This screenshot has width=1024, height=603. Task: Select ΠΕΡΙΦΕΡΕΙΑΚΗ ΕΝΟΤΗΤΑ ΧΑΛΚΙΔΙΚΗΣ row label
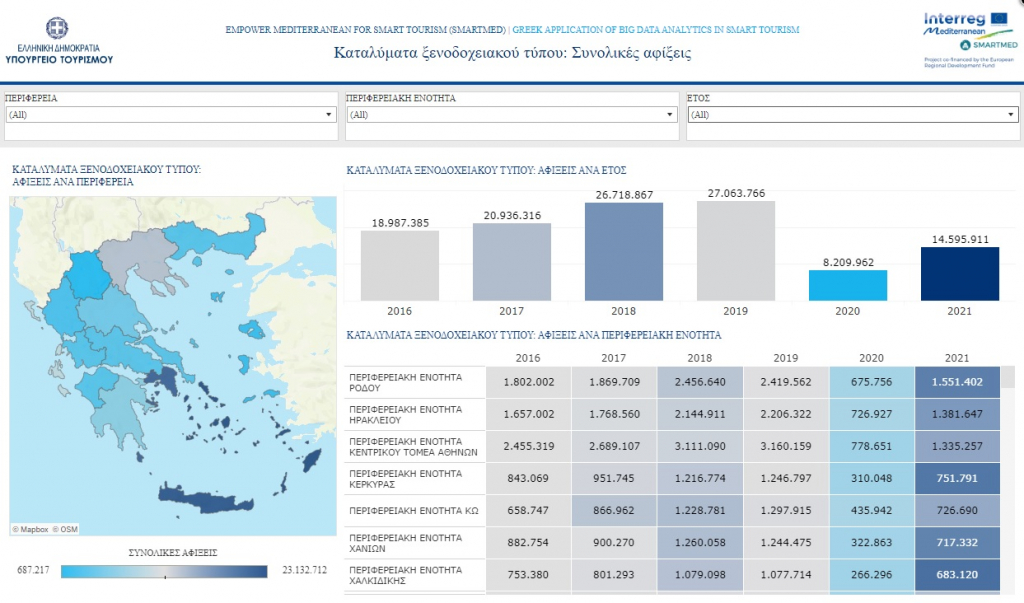tap(414, 575)
